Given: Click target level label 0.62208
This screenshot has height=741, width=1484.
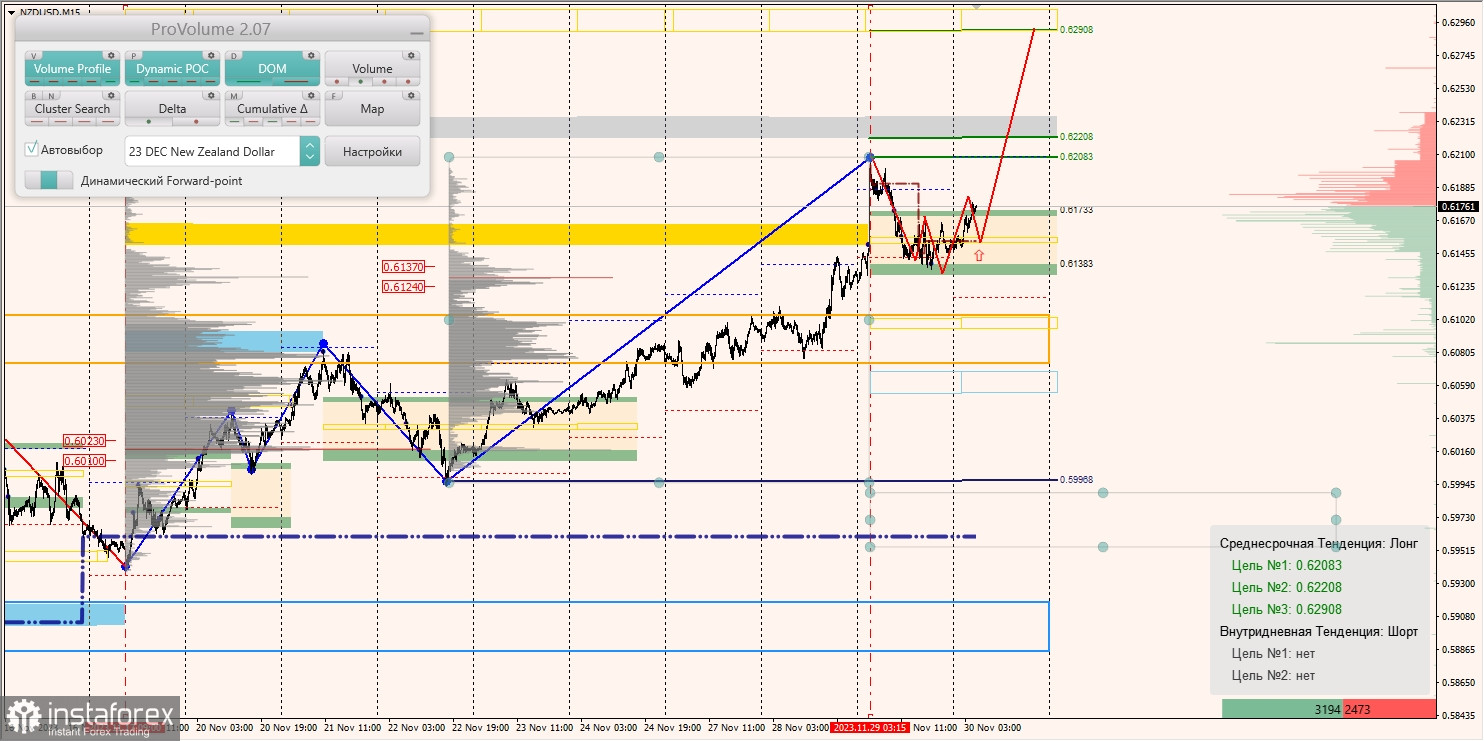Looking at the screenshot, I should tap(1076, 136).
